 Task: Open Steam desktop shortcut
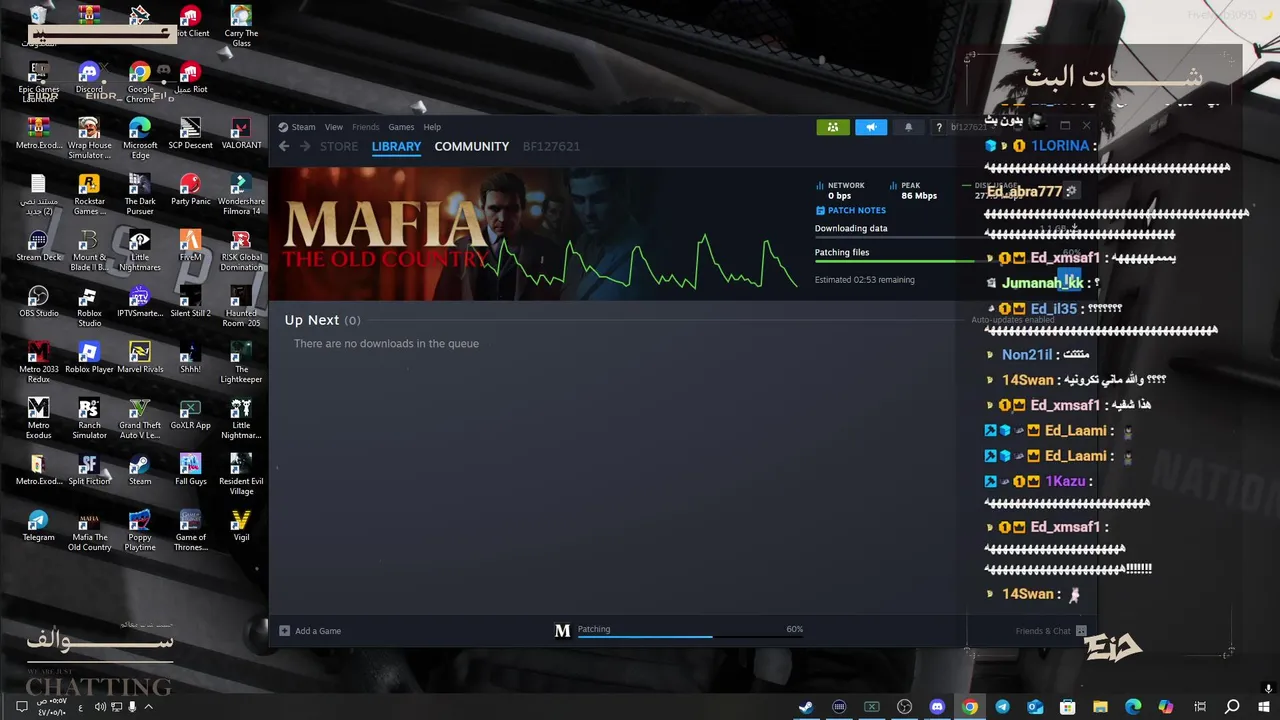pos(140,470)
